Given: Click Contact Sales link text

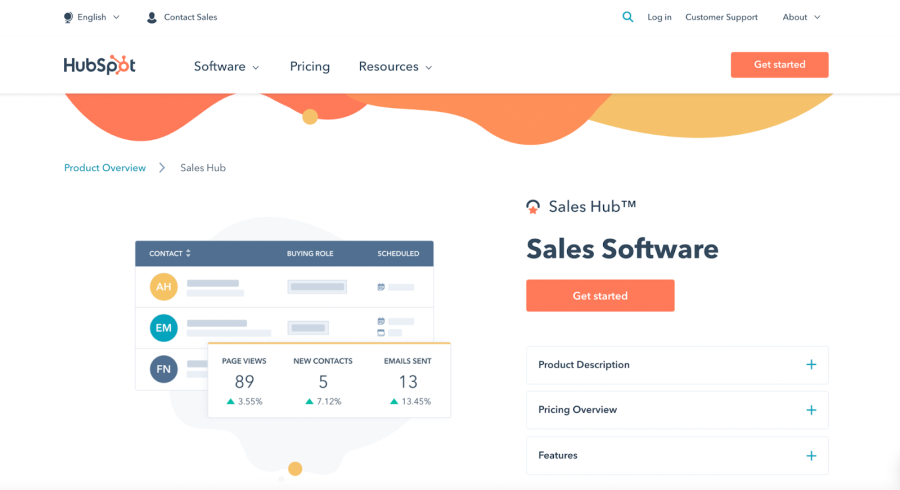Looking at the screenshot, I should (x=191, y=17).
